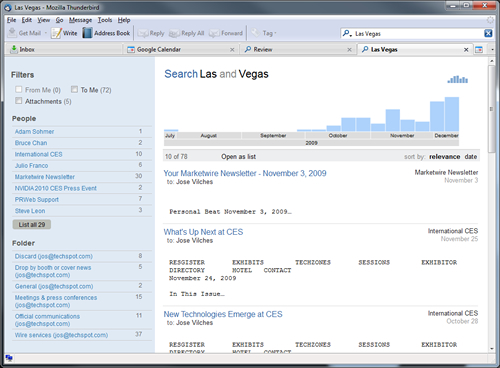Click the scroll-up arrow of results scrollbar
The image size is (500, 368).
492,61
